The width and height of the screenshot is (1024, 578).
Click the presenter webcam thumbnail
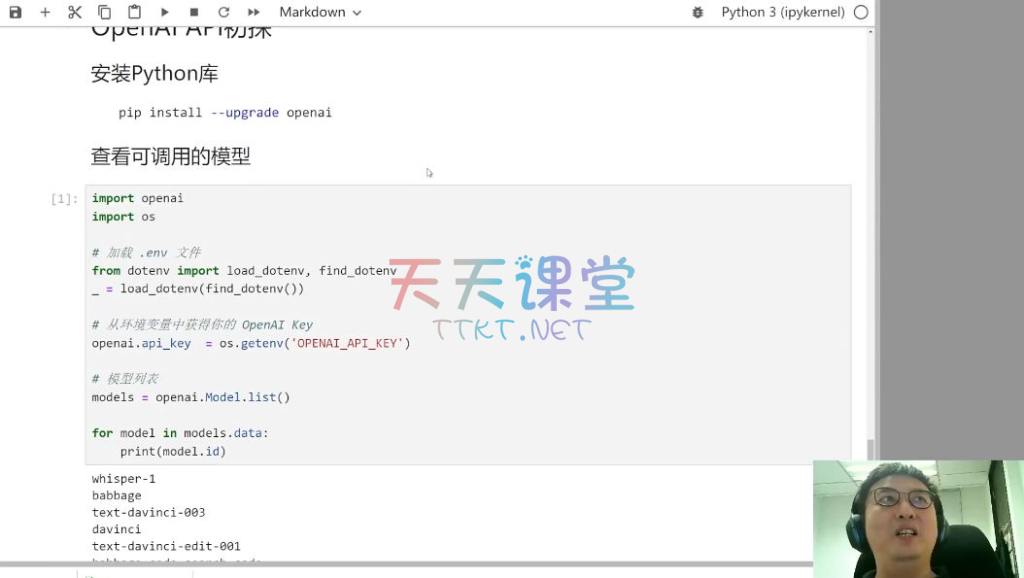tap(918, 518)
